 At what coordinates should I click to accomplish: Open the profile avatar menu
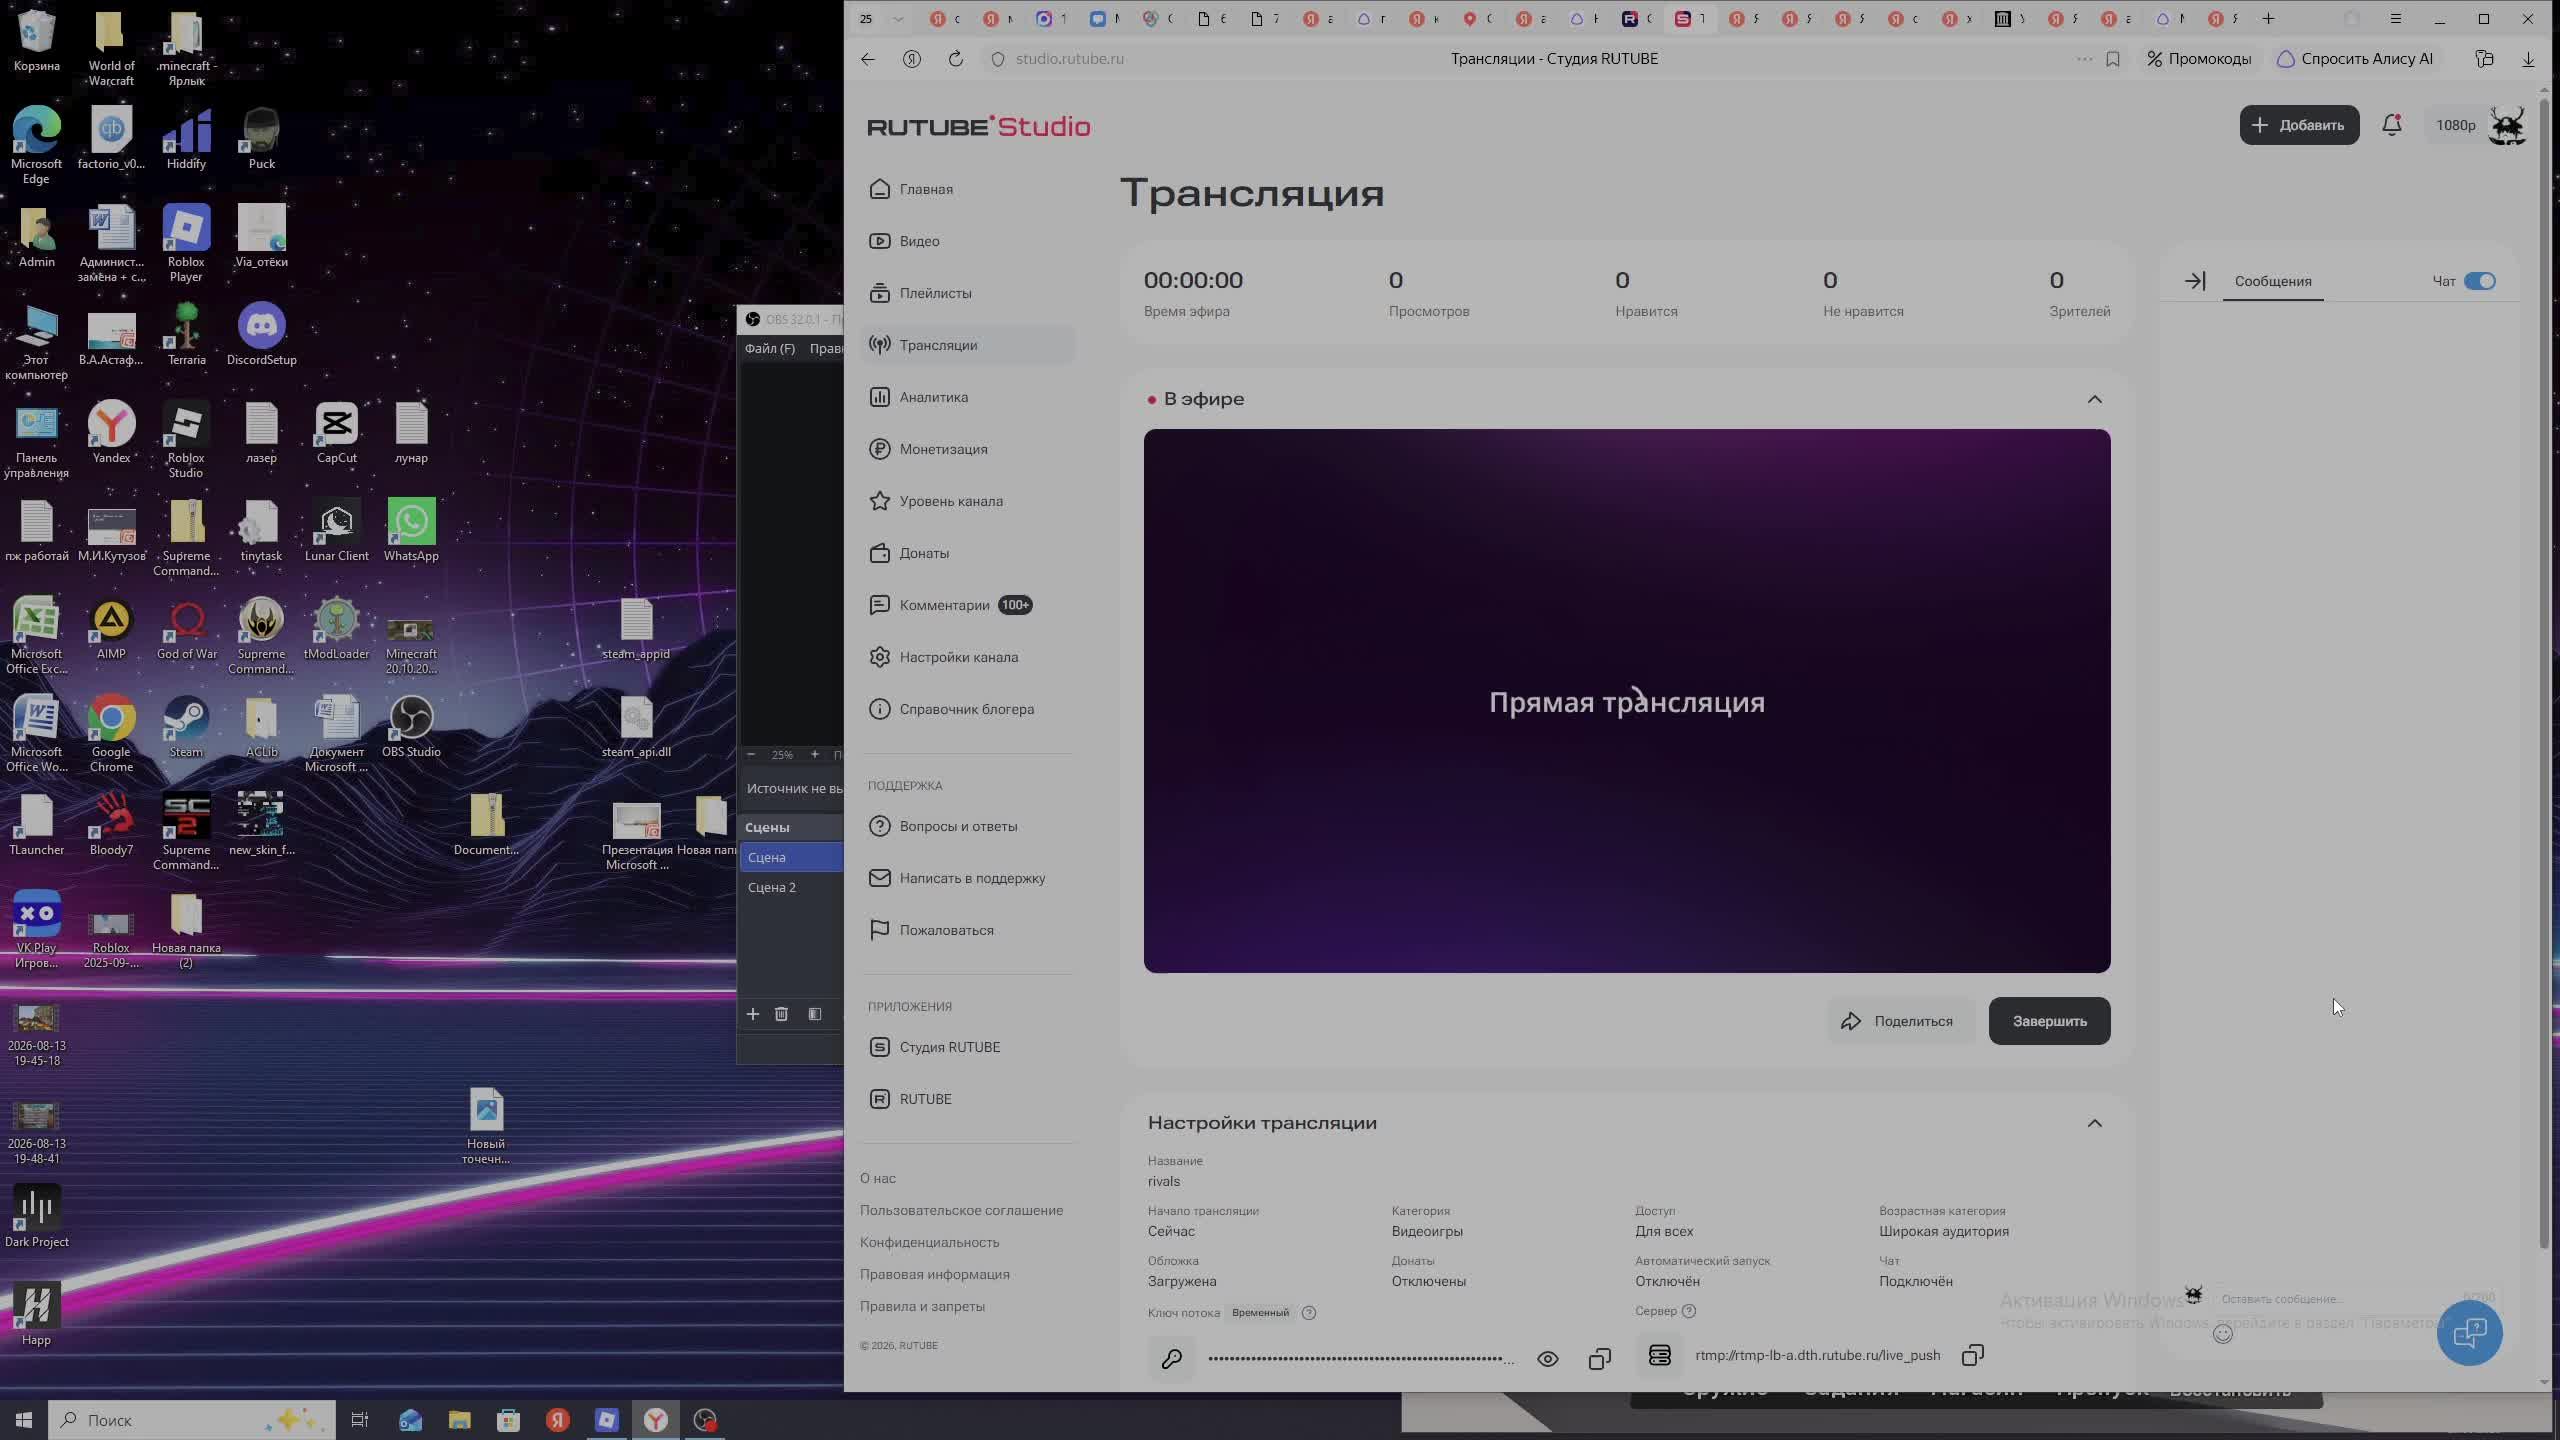[x=2507, y=125]
